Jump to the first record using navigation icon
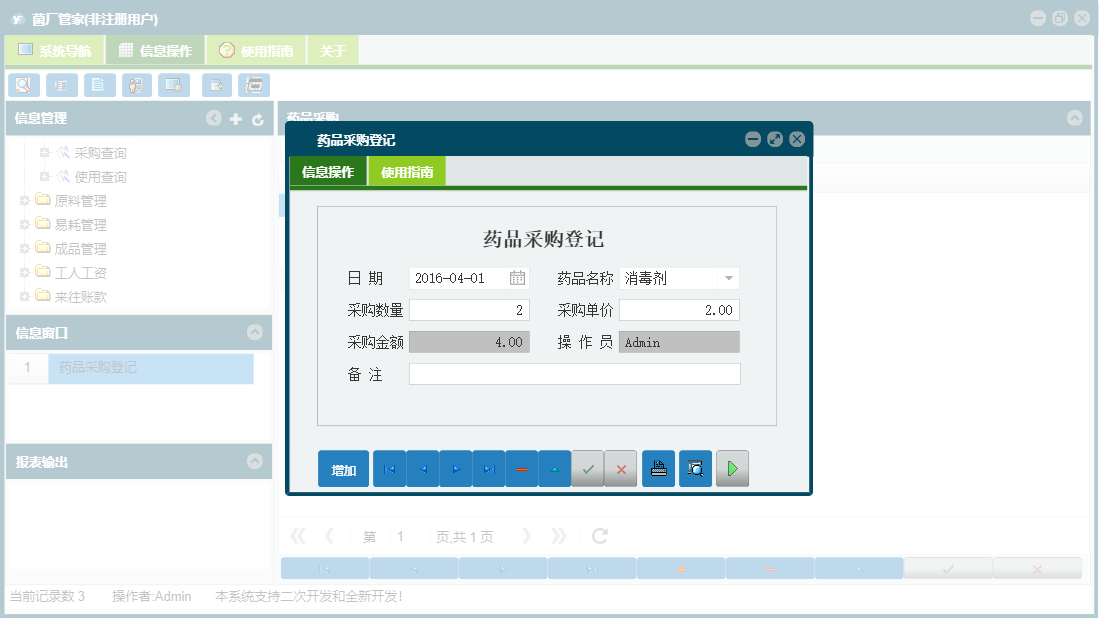The image size is (1099, 618). click(389, 468)
